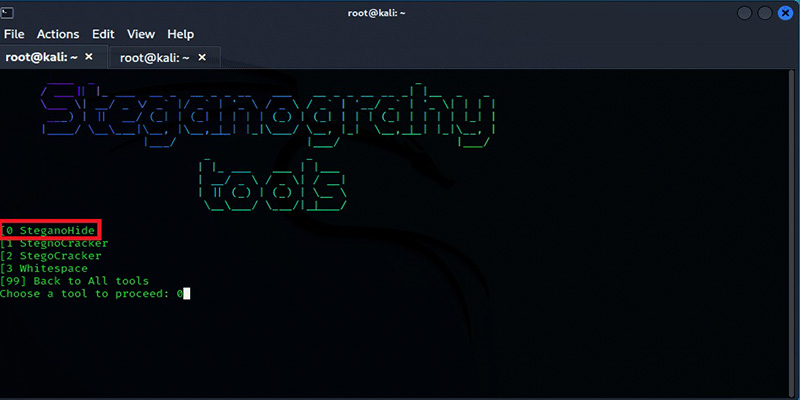Minimize the terminal window
The height and width of the screenshot is (400, 800).
point(744,13)
